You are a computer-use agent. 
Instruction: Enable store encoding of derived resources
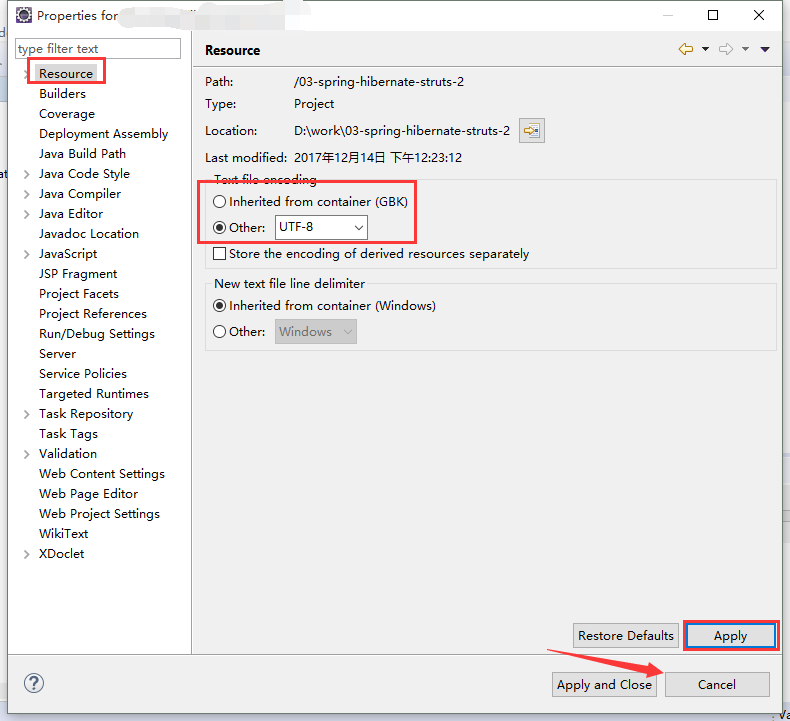[220, 254]
